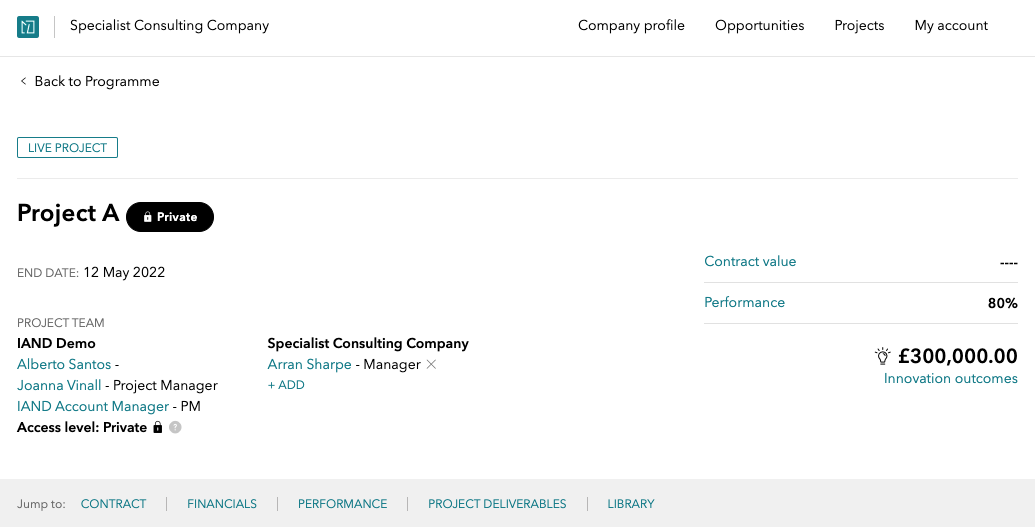Click the IAND Account Manager link
This screenshot has width=1035, height=527.
click(x=93, y=407)
